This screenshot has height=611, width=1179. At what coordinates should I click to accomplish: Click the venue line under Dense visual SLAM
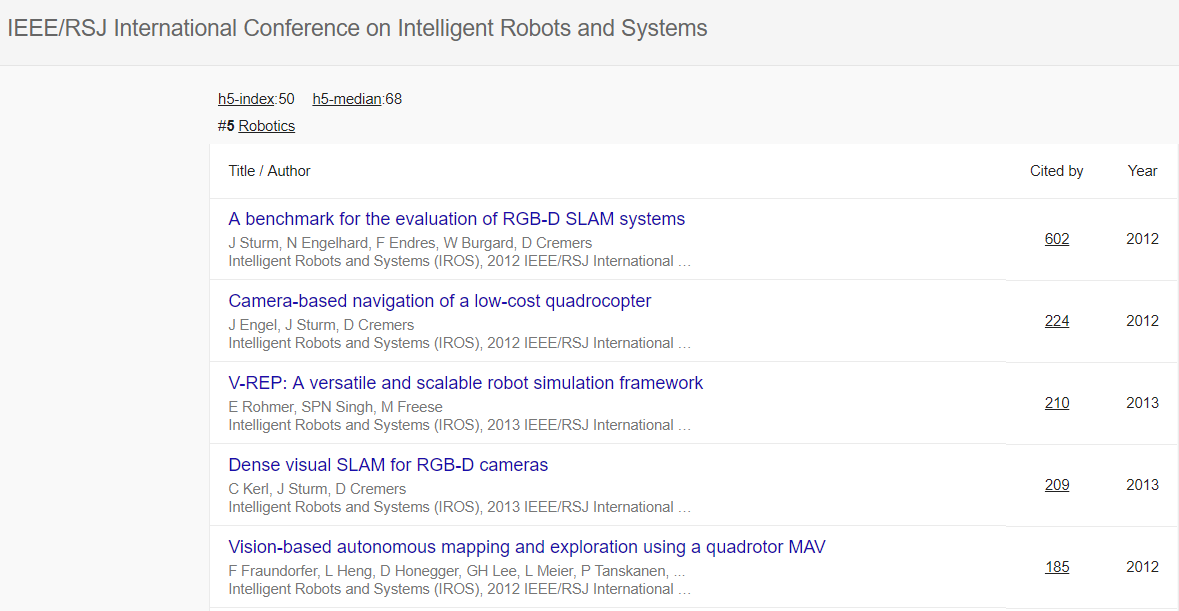click(459, 507)
